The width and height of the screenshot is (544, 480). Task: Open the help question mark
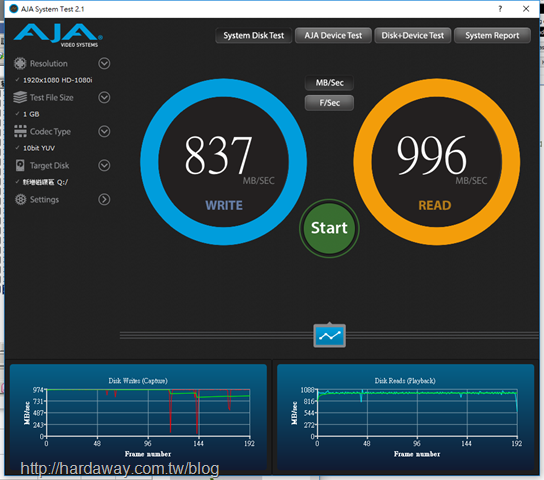(x=500, y=9)
